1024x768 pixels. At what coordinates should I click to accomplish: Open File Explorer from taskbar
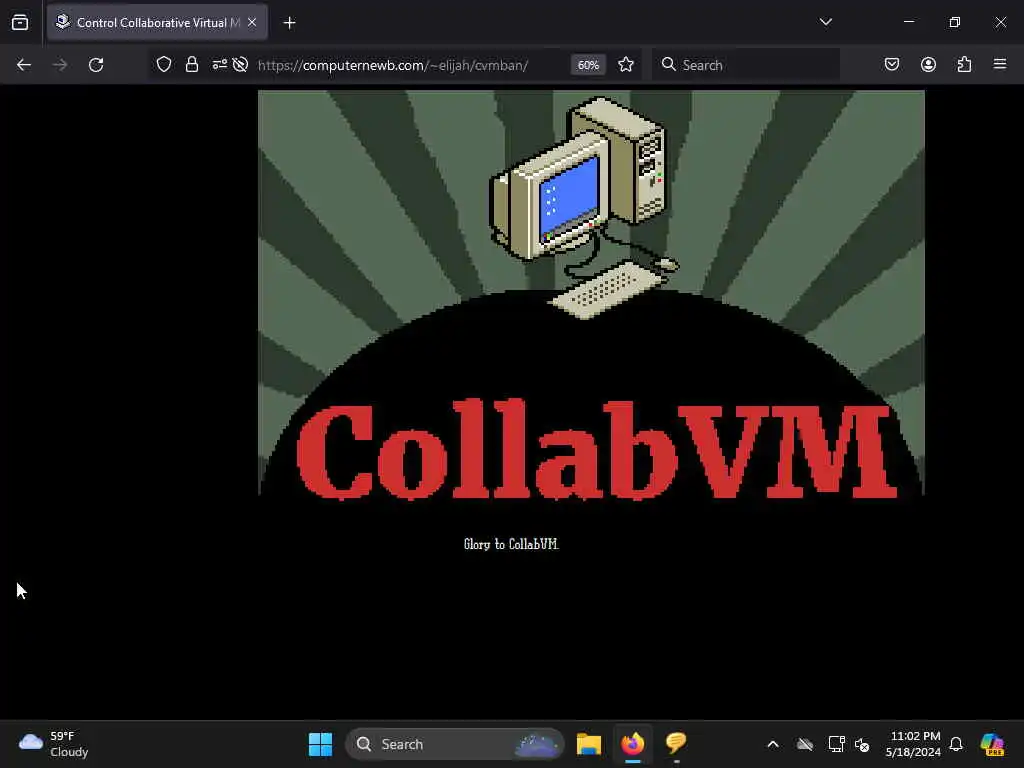(x=588, y=744)
